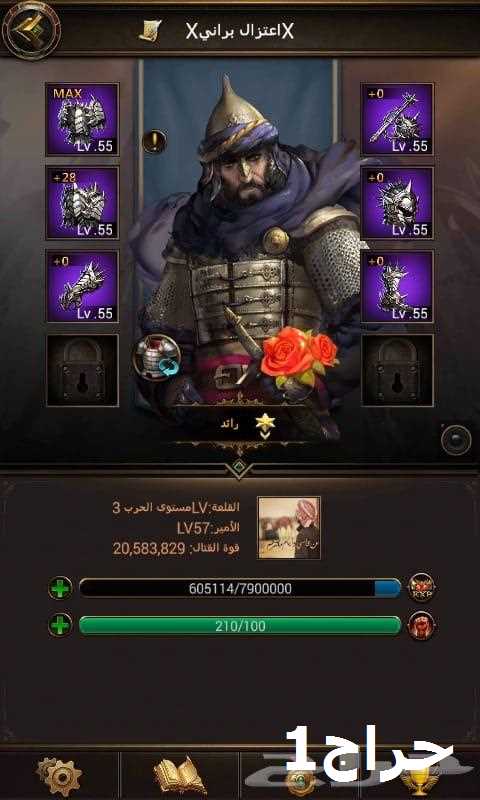Toggle the round button beside hero portrait
This screenshot has width=480, height=800.
point(456,440)
